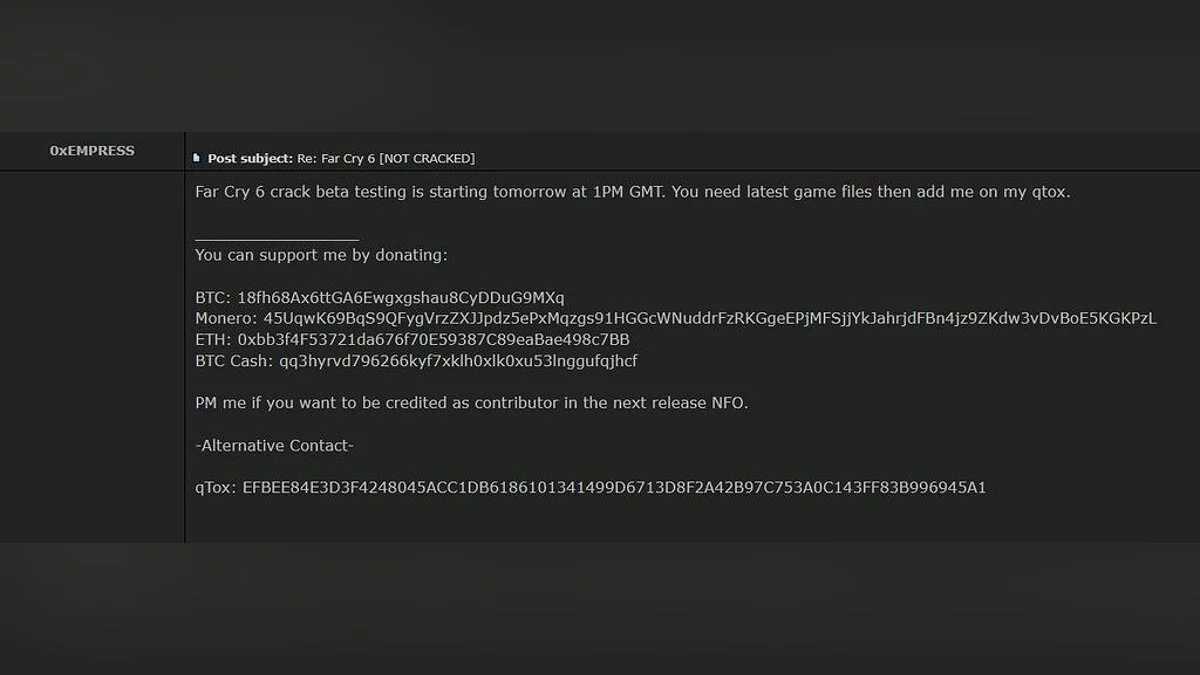Viewport: 1200px width, 675px height.
Task: Click the beta testing announcement sentence
Action: point(632,192)
